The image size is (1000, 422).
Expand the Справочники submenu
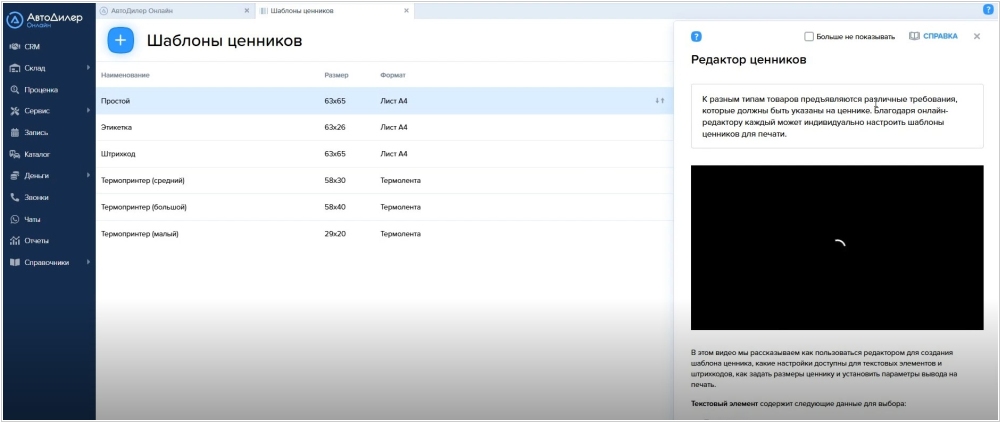pyautogui.click(x=88, y=262)
